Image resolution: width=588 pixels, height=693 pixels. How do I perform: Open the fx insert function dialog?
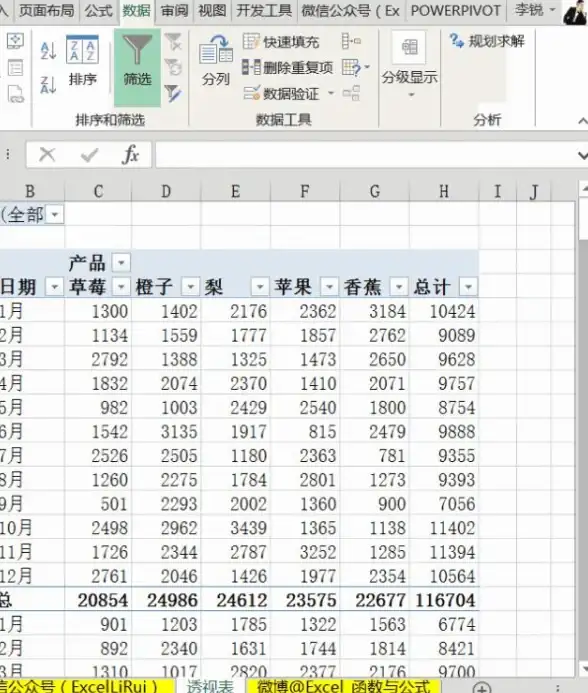pyautogui.click(x=131, y=155)
